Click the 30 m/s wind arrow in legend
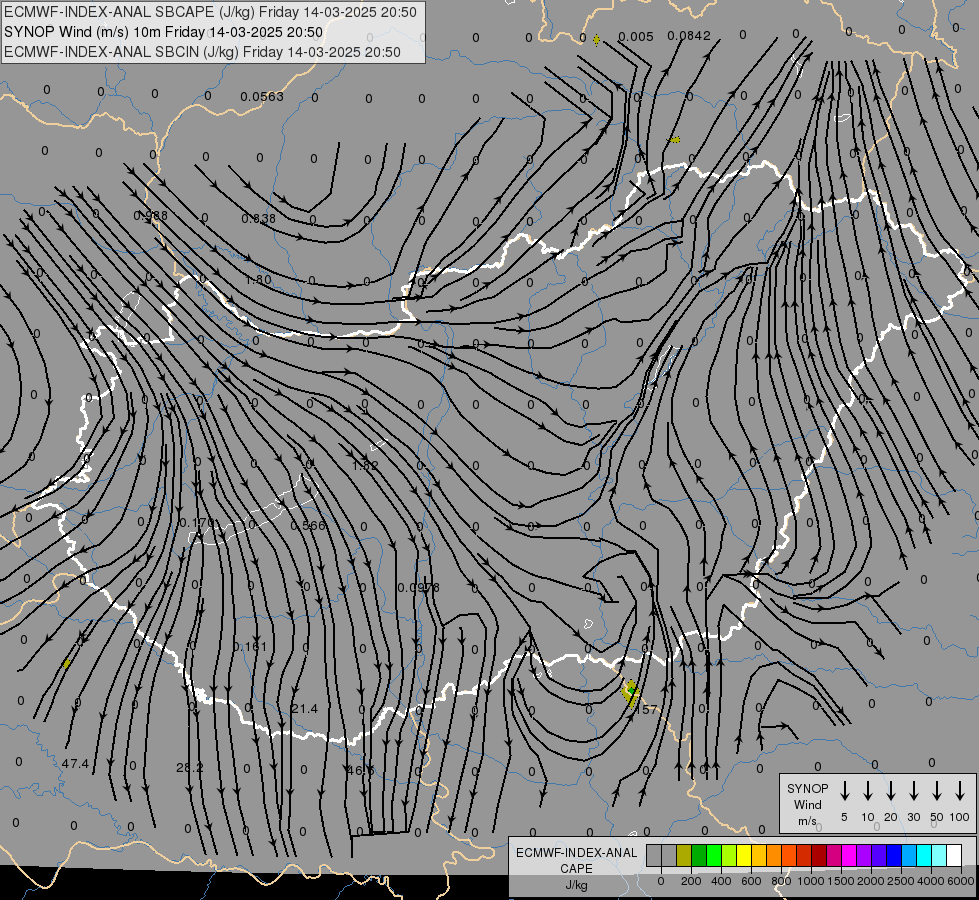The width and height of the screenshot is (979, 900). (914, 791)
